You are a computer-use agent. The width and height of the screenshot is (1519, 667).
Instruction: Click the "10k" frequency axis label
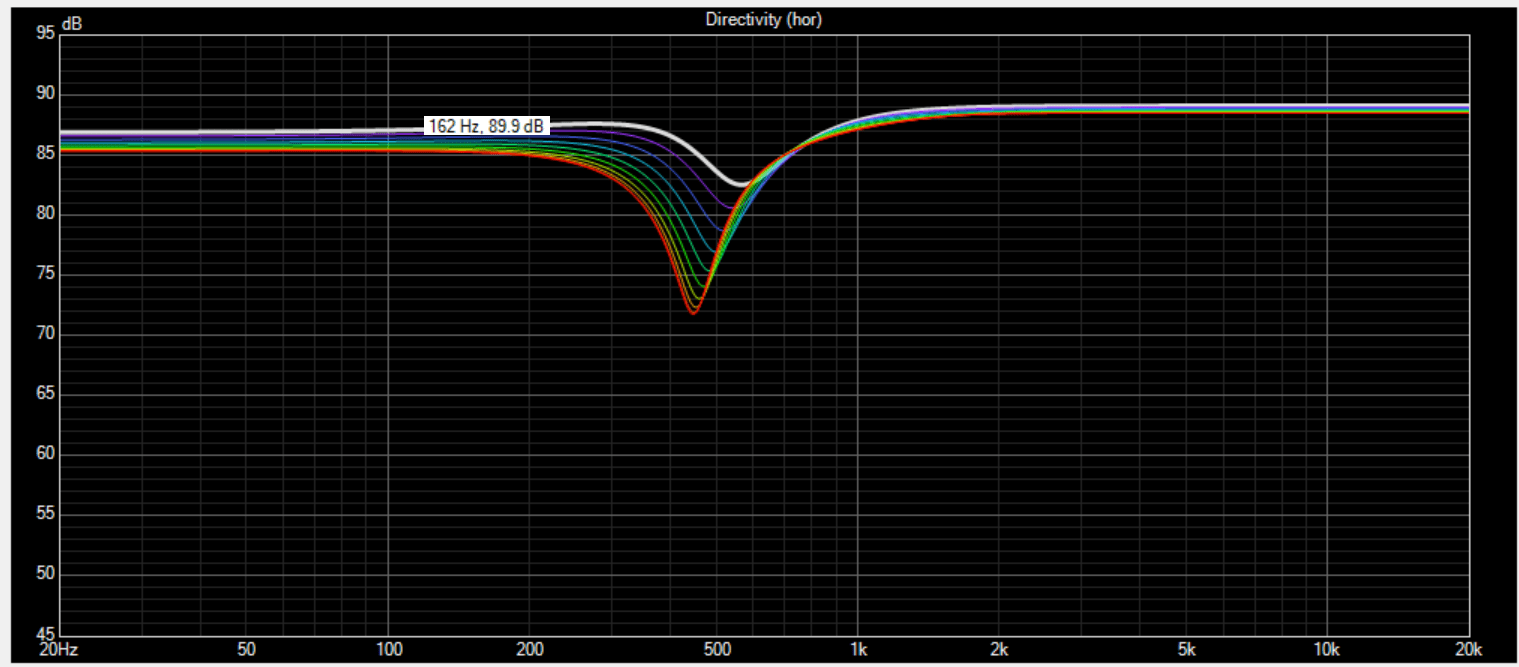pyautogui.click(x=1327, y=648)
